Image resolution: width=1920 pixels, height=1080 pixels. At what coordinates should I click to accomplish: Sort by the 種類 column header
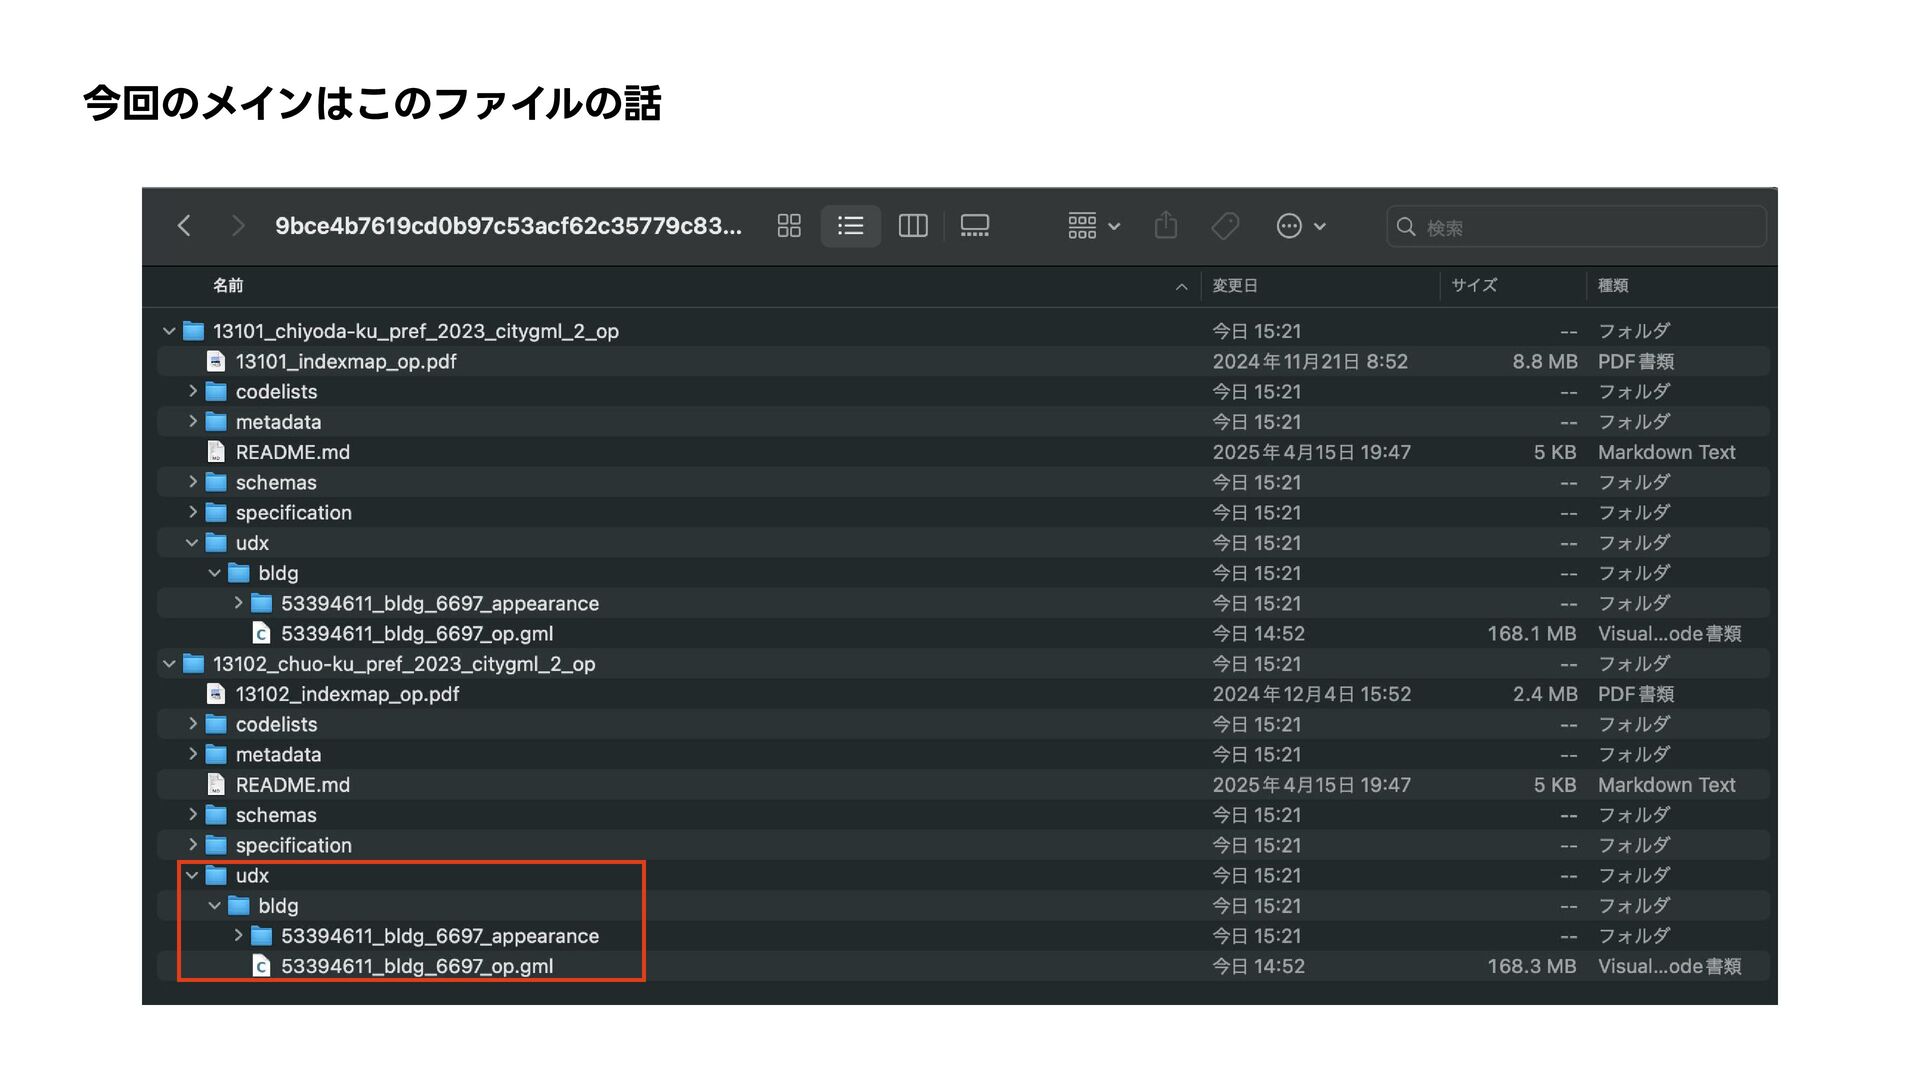coord(1613,286)
